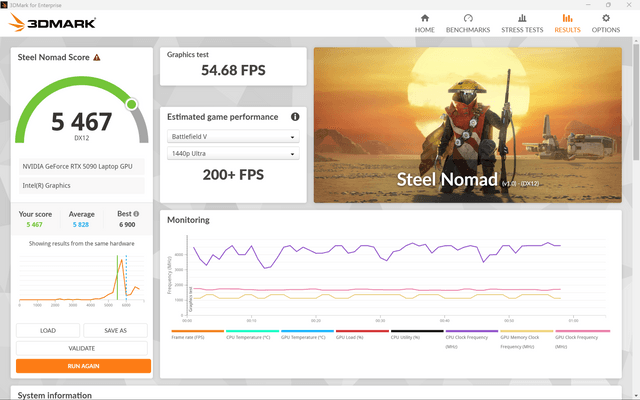This screenshot has width=640, height=400.
Task: Click the 3DMark logo
Action: tap(52, 22)
